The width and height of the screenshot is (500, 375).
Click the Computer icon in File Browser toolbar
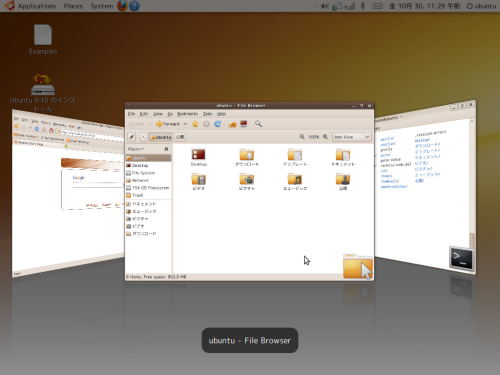coord(244,124)
